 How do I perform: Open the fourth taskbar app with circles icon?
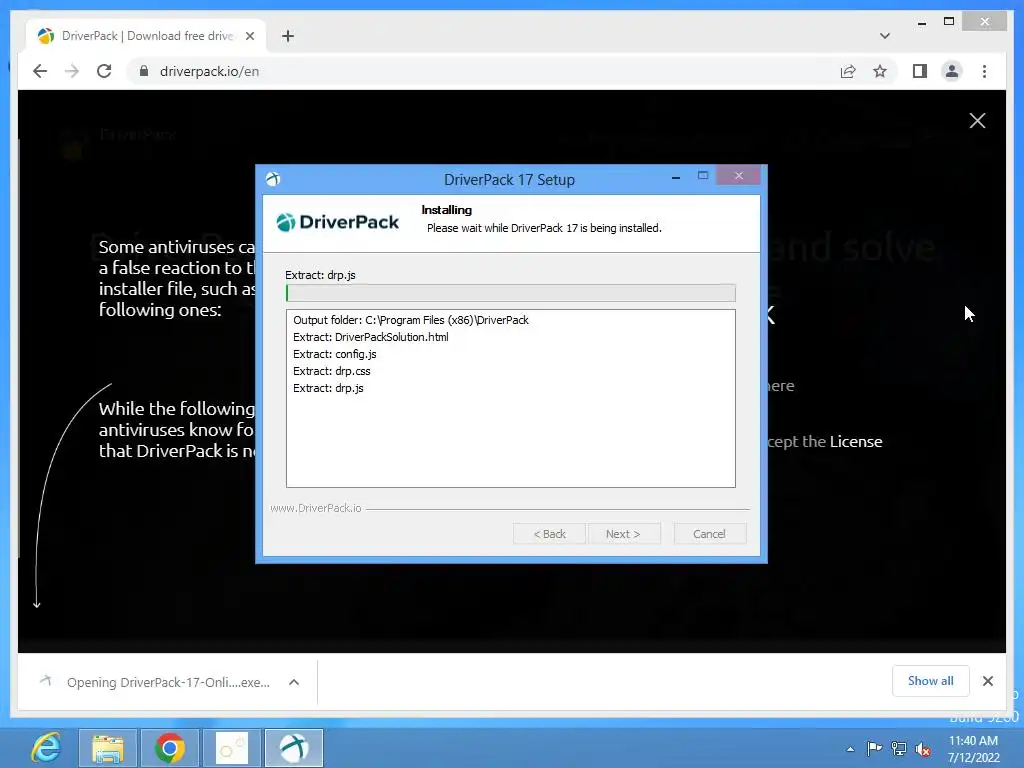point(232,748)
